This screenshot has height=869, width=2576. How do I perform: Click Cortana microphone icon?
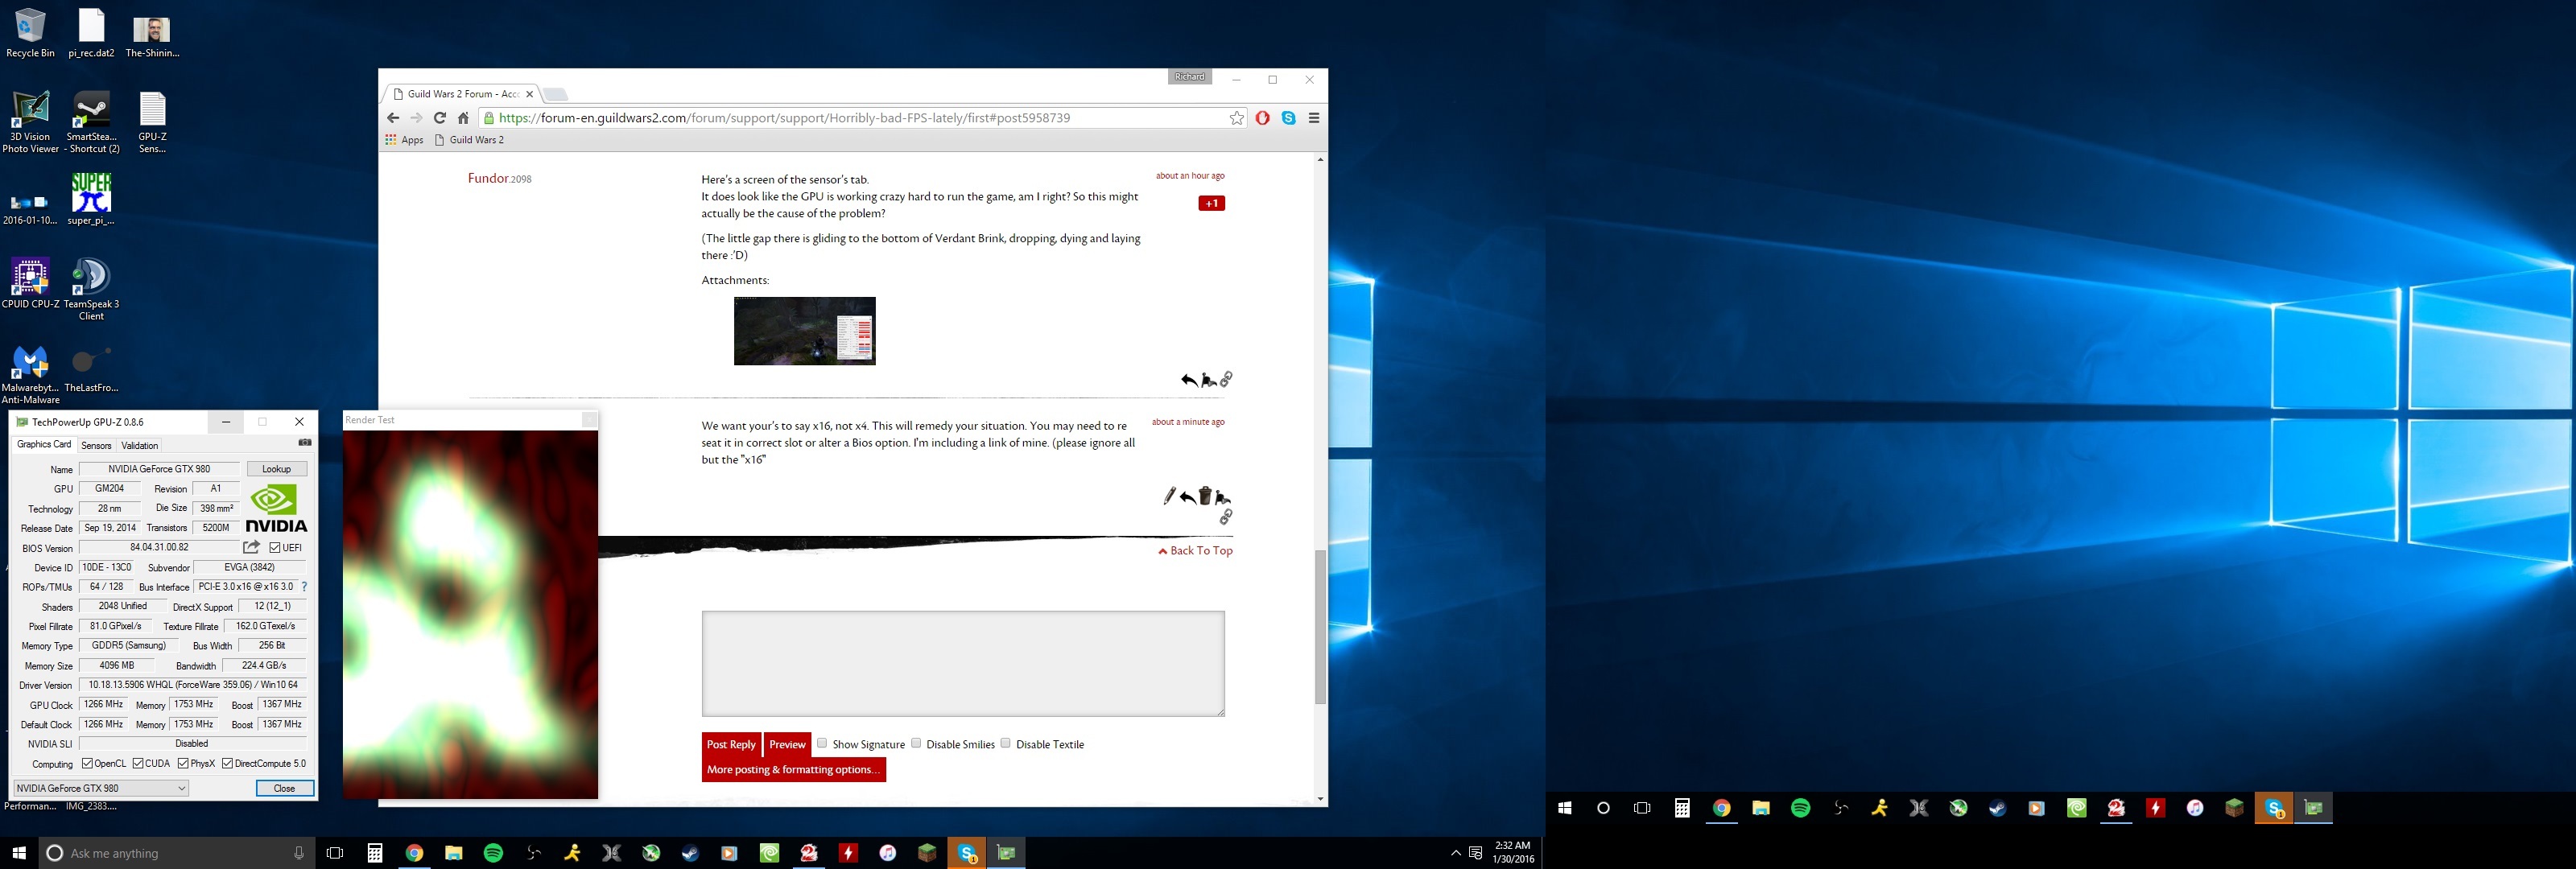[298, 853]
